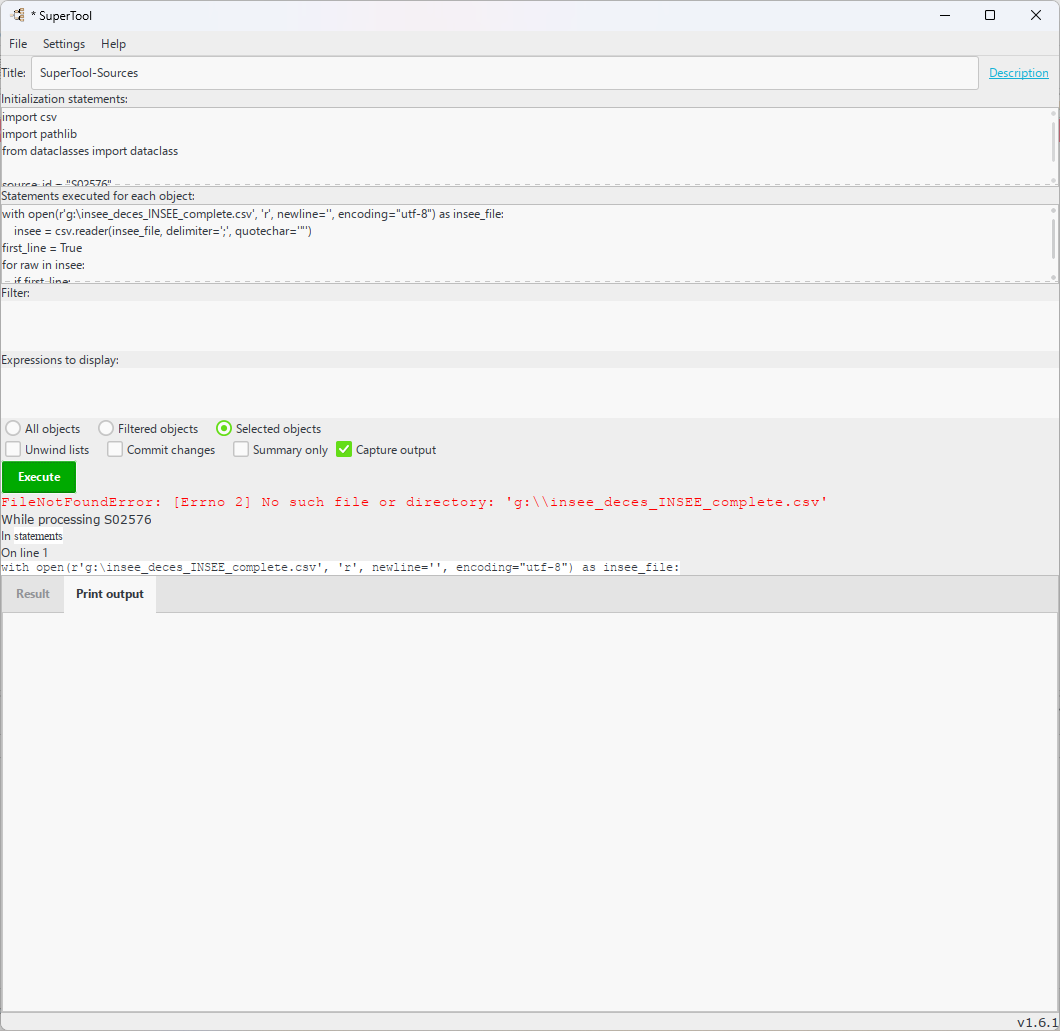Open the File menu
Screen dimensions: 1060x1031
point(18,44)
